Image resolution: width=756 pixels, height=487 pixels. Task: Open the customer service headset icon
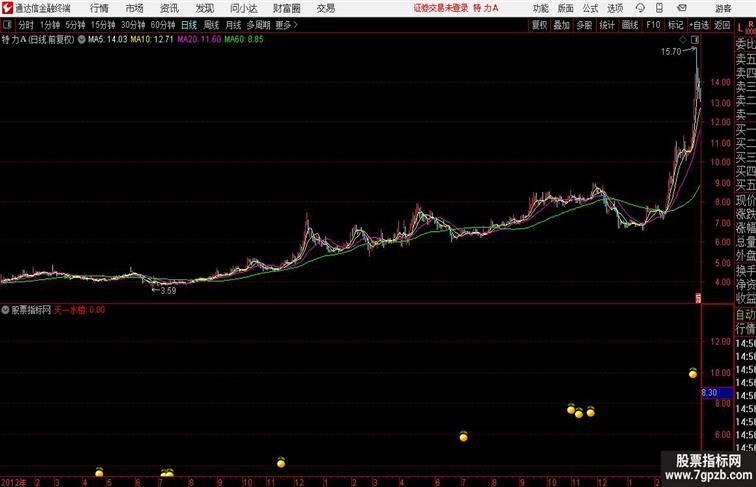640,8
